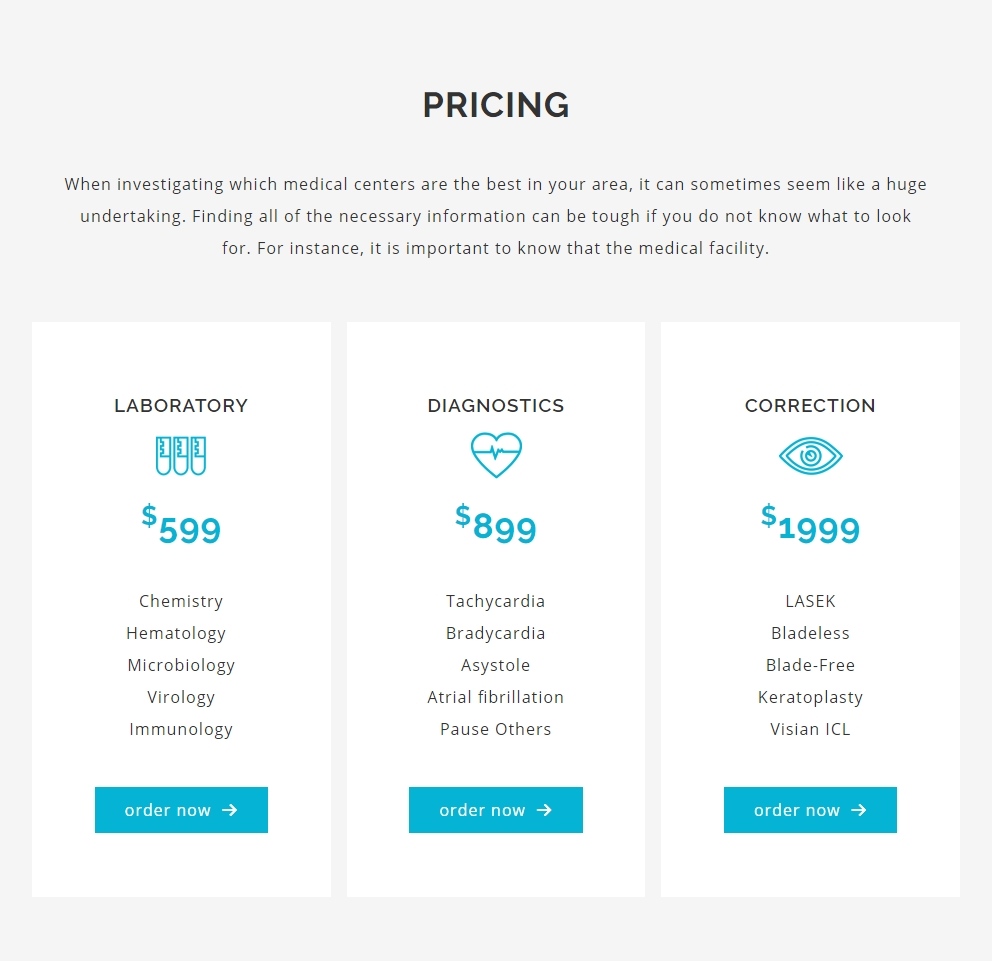The image size is (992, 961).
Task: Order the Laboratory plan now
Action: pyautogui.click(x=182, y=810)
